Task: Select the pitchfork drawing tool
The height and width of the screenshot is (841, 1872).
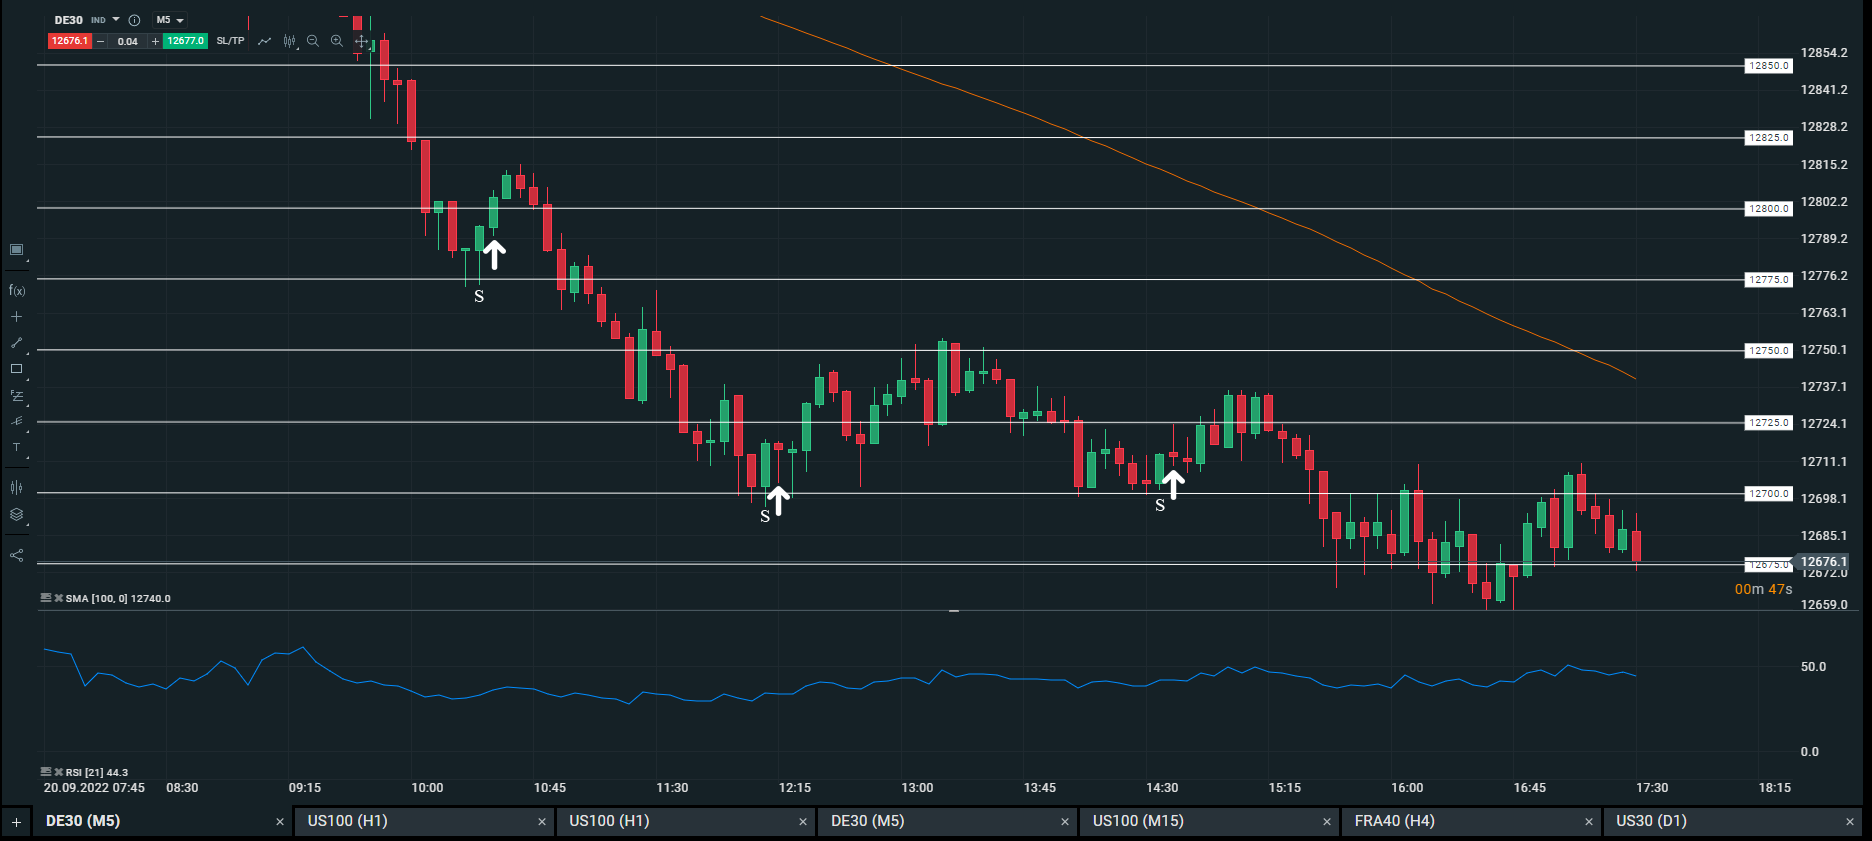Action: click(x=16, y=422)
